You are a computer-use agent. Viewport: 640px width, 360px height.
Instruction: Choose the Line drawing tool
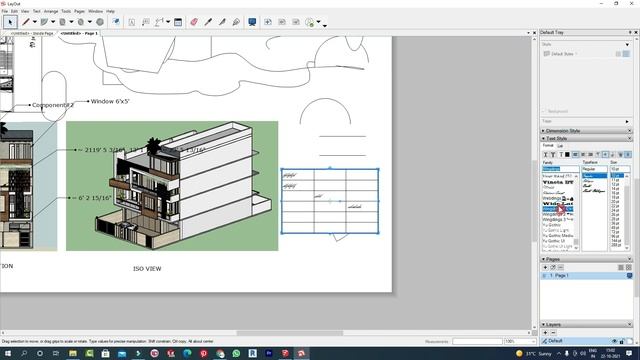(x=26, y=22)
